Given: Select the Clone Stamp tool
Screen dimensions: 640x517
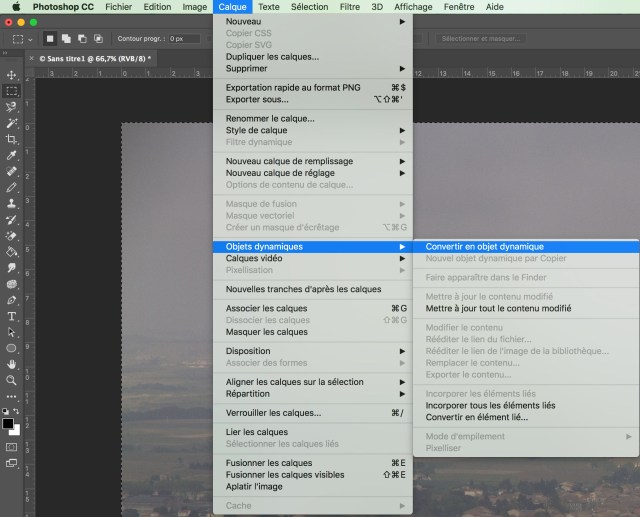Looking at the screenshot, I should (12, 204).
